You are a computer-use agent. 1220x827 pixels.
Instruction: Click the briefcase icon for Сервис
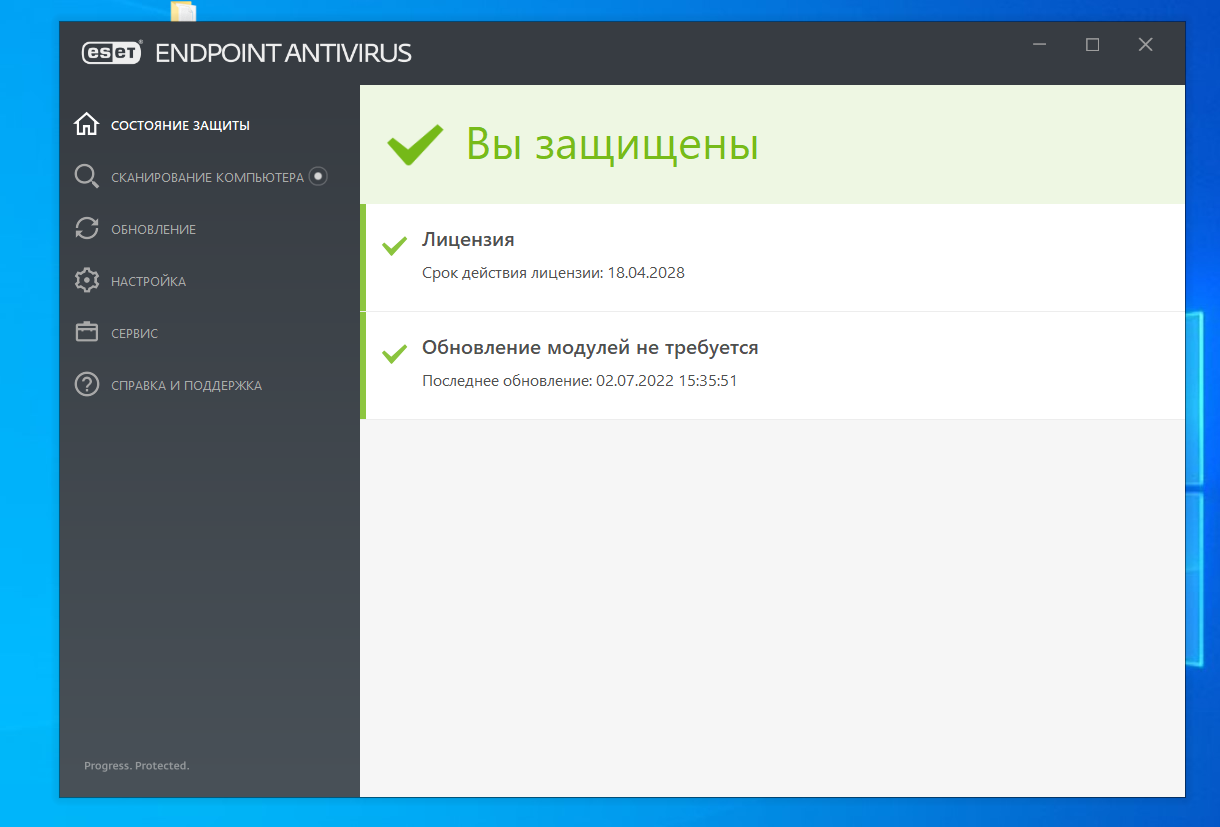click(x=87, y=333)
